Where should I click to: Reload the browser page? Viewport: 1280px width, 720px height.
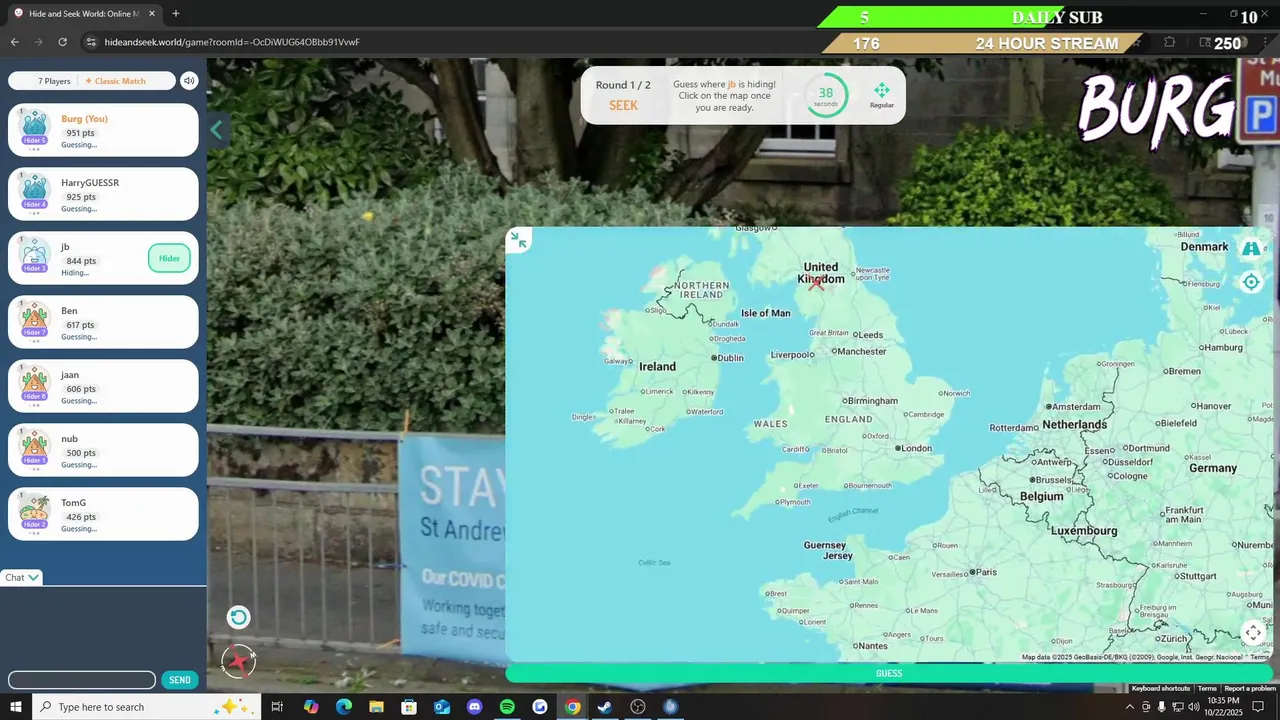click(62, 42)
